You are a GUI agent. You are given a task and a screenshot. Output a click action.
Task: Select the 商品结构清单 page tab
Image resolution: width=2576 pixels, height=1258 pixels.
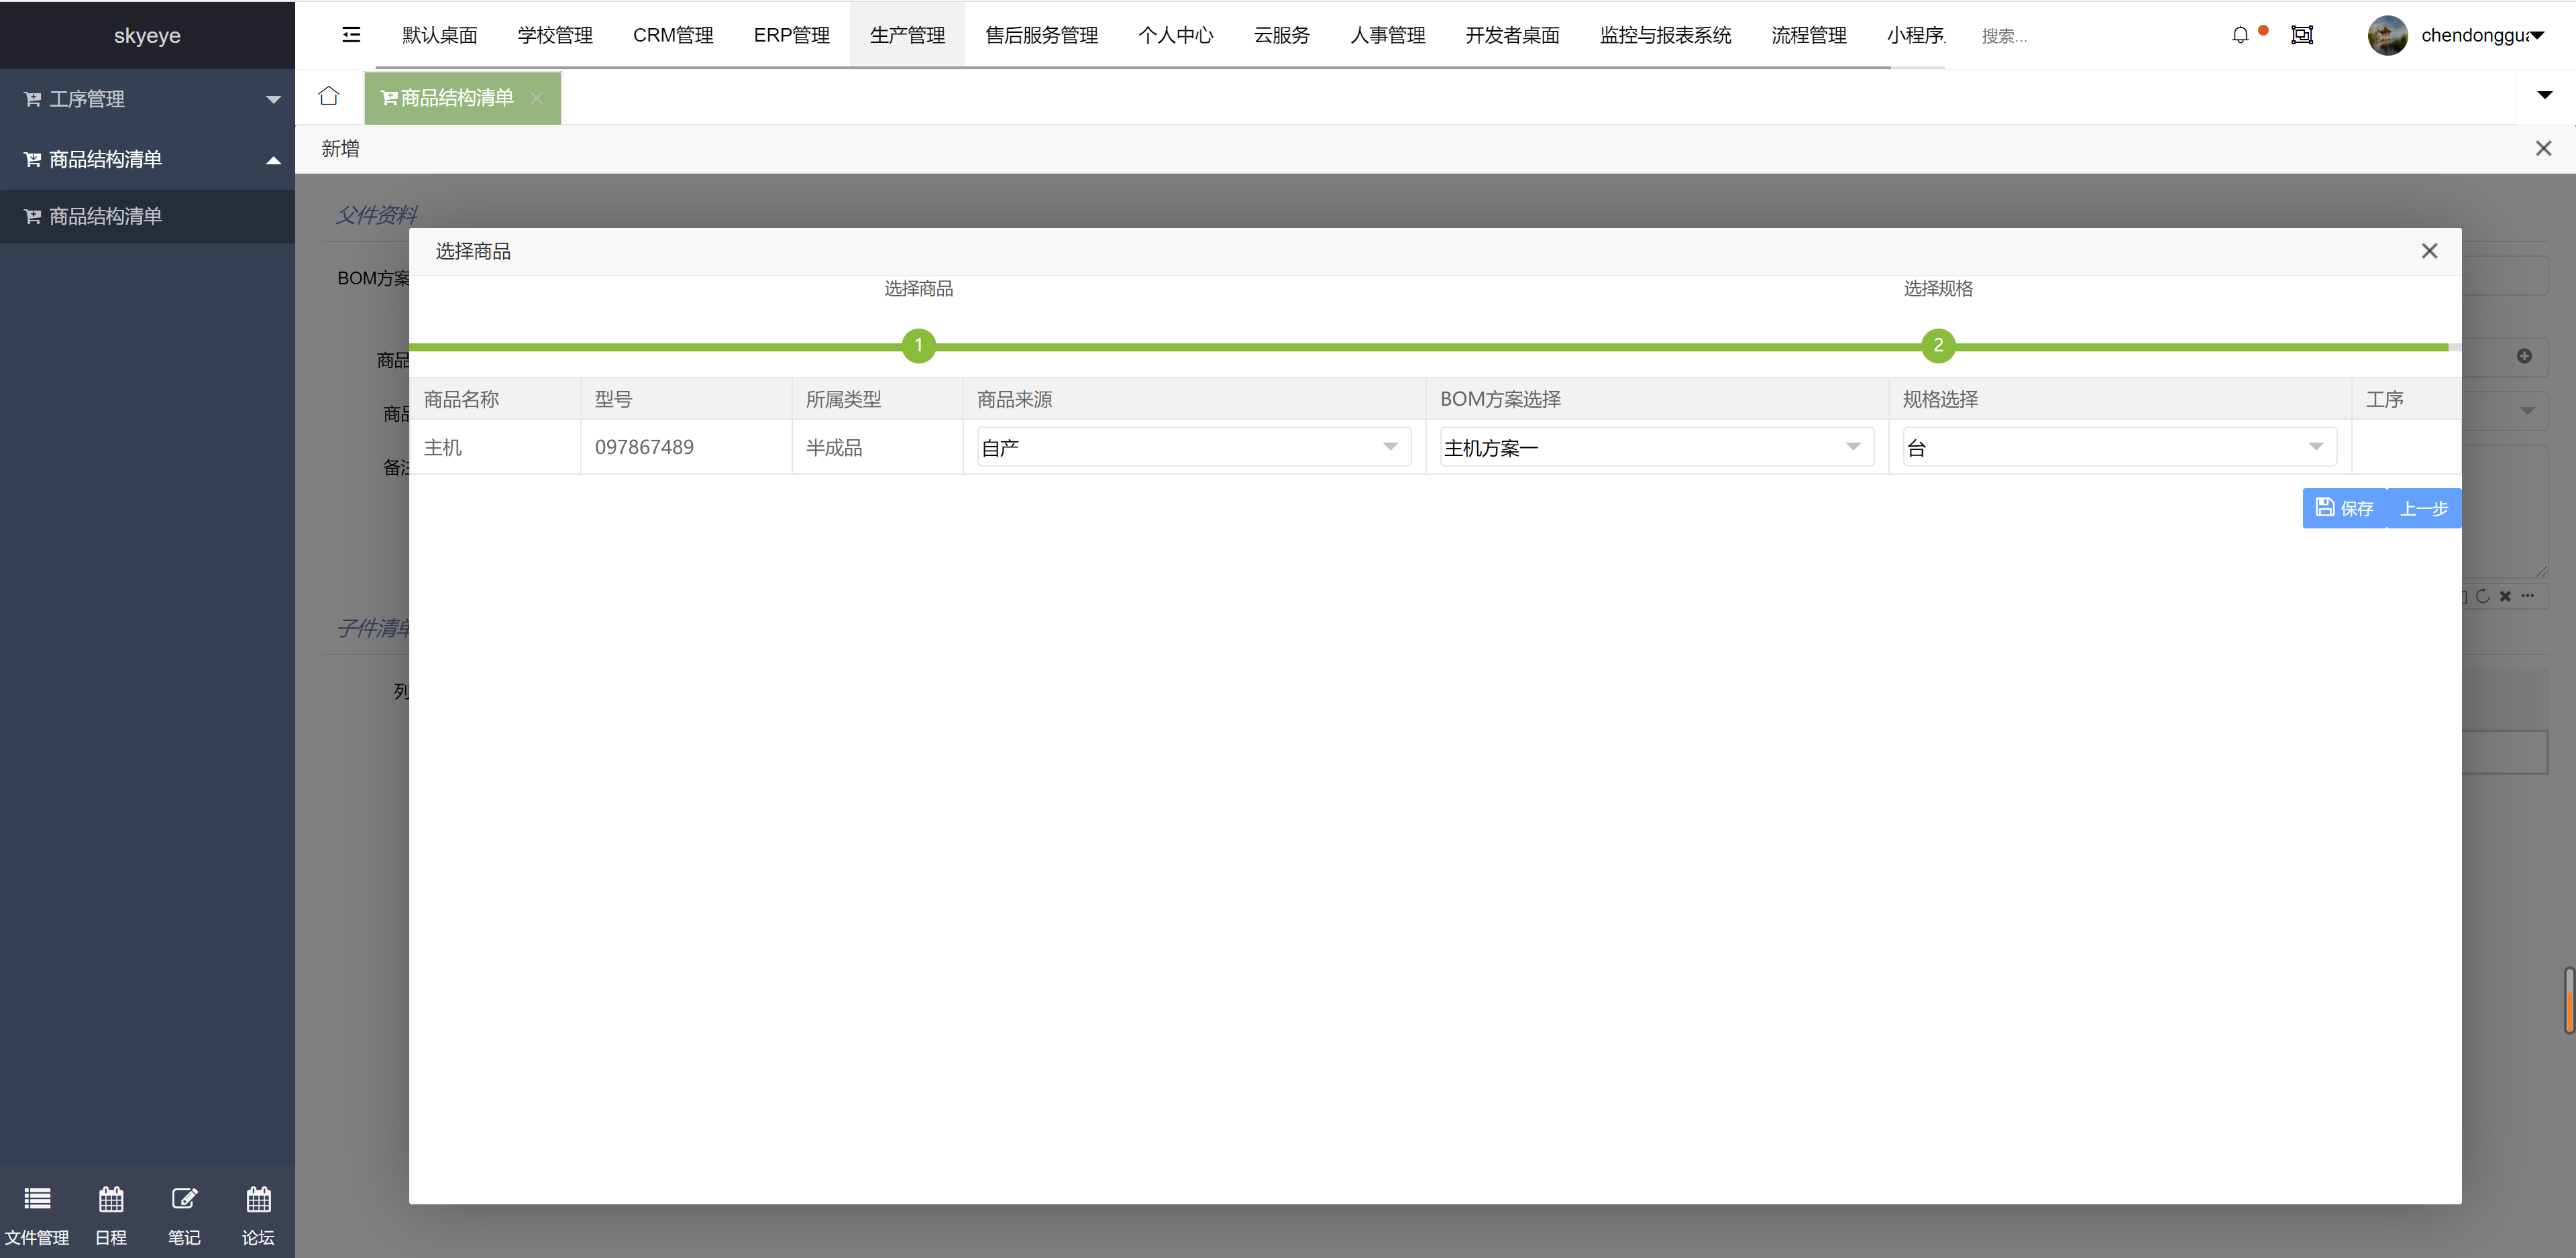pos(462,98)
